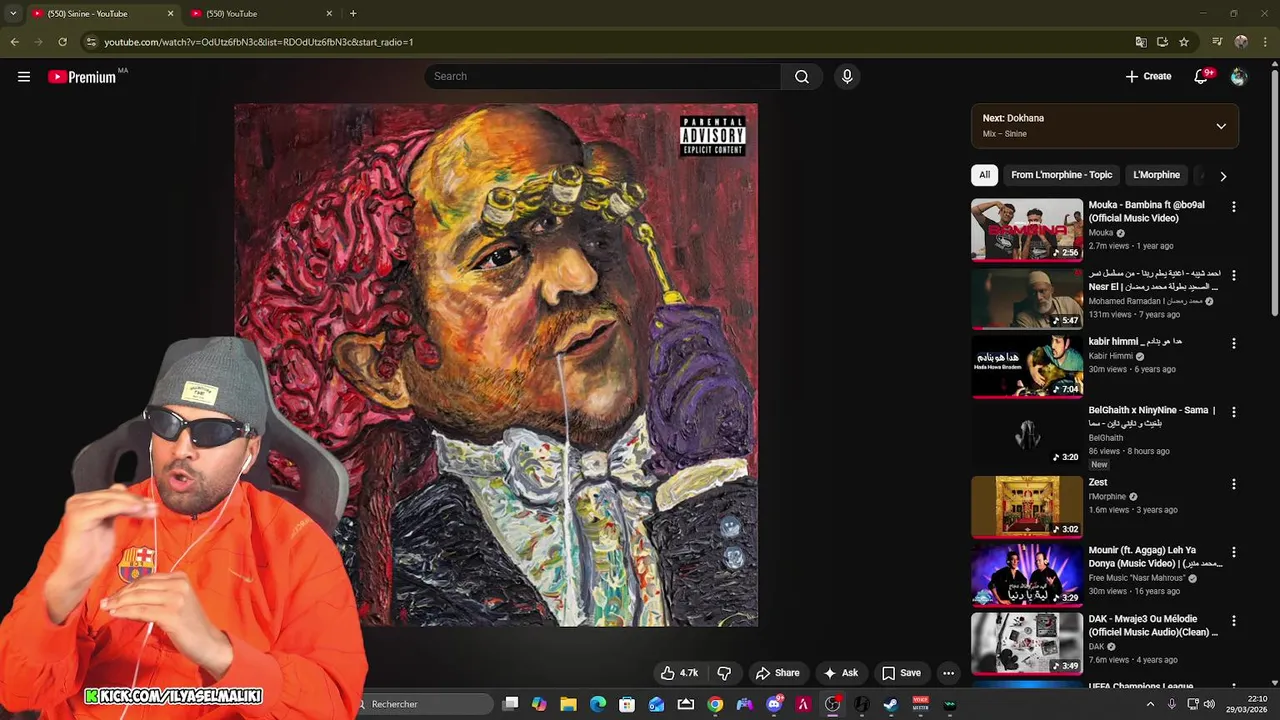
Task: Go back with browser back arrow
Action: click(x=14, y=42)
